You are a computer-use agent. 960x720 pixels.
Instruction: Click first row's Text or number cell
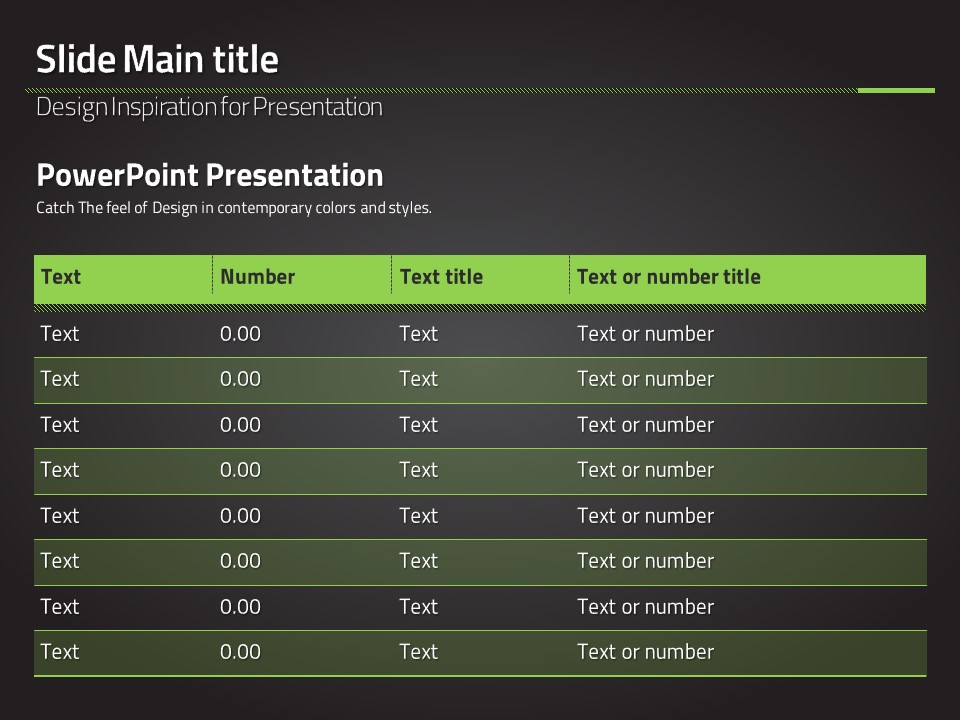coord(646,334)
